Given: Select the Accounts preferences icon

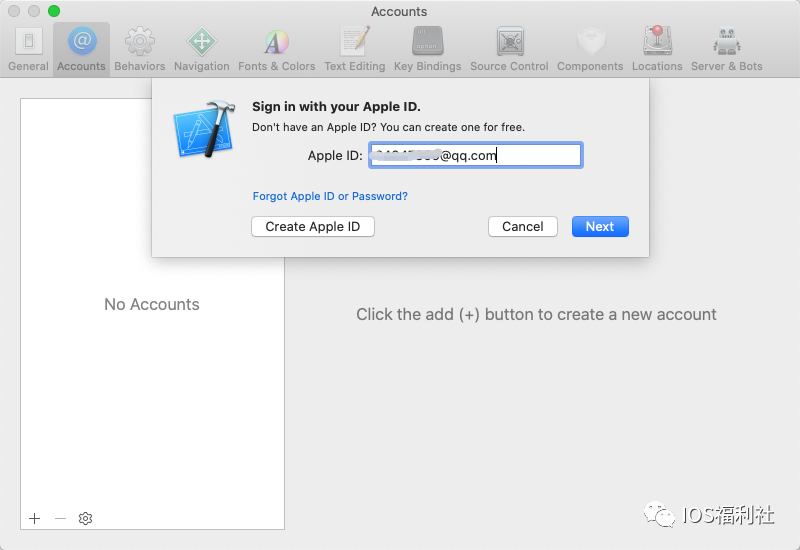Looking at the screenshot, I should pyautogui.click(x=81, y=48).
